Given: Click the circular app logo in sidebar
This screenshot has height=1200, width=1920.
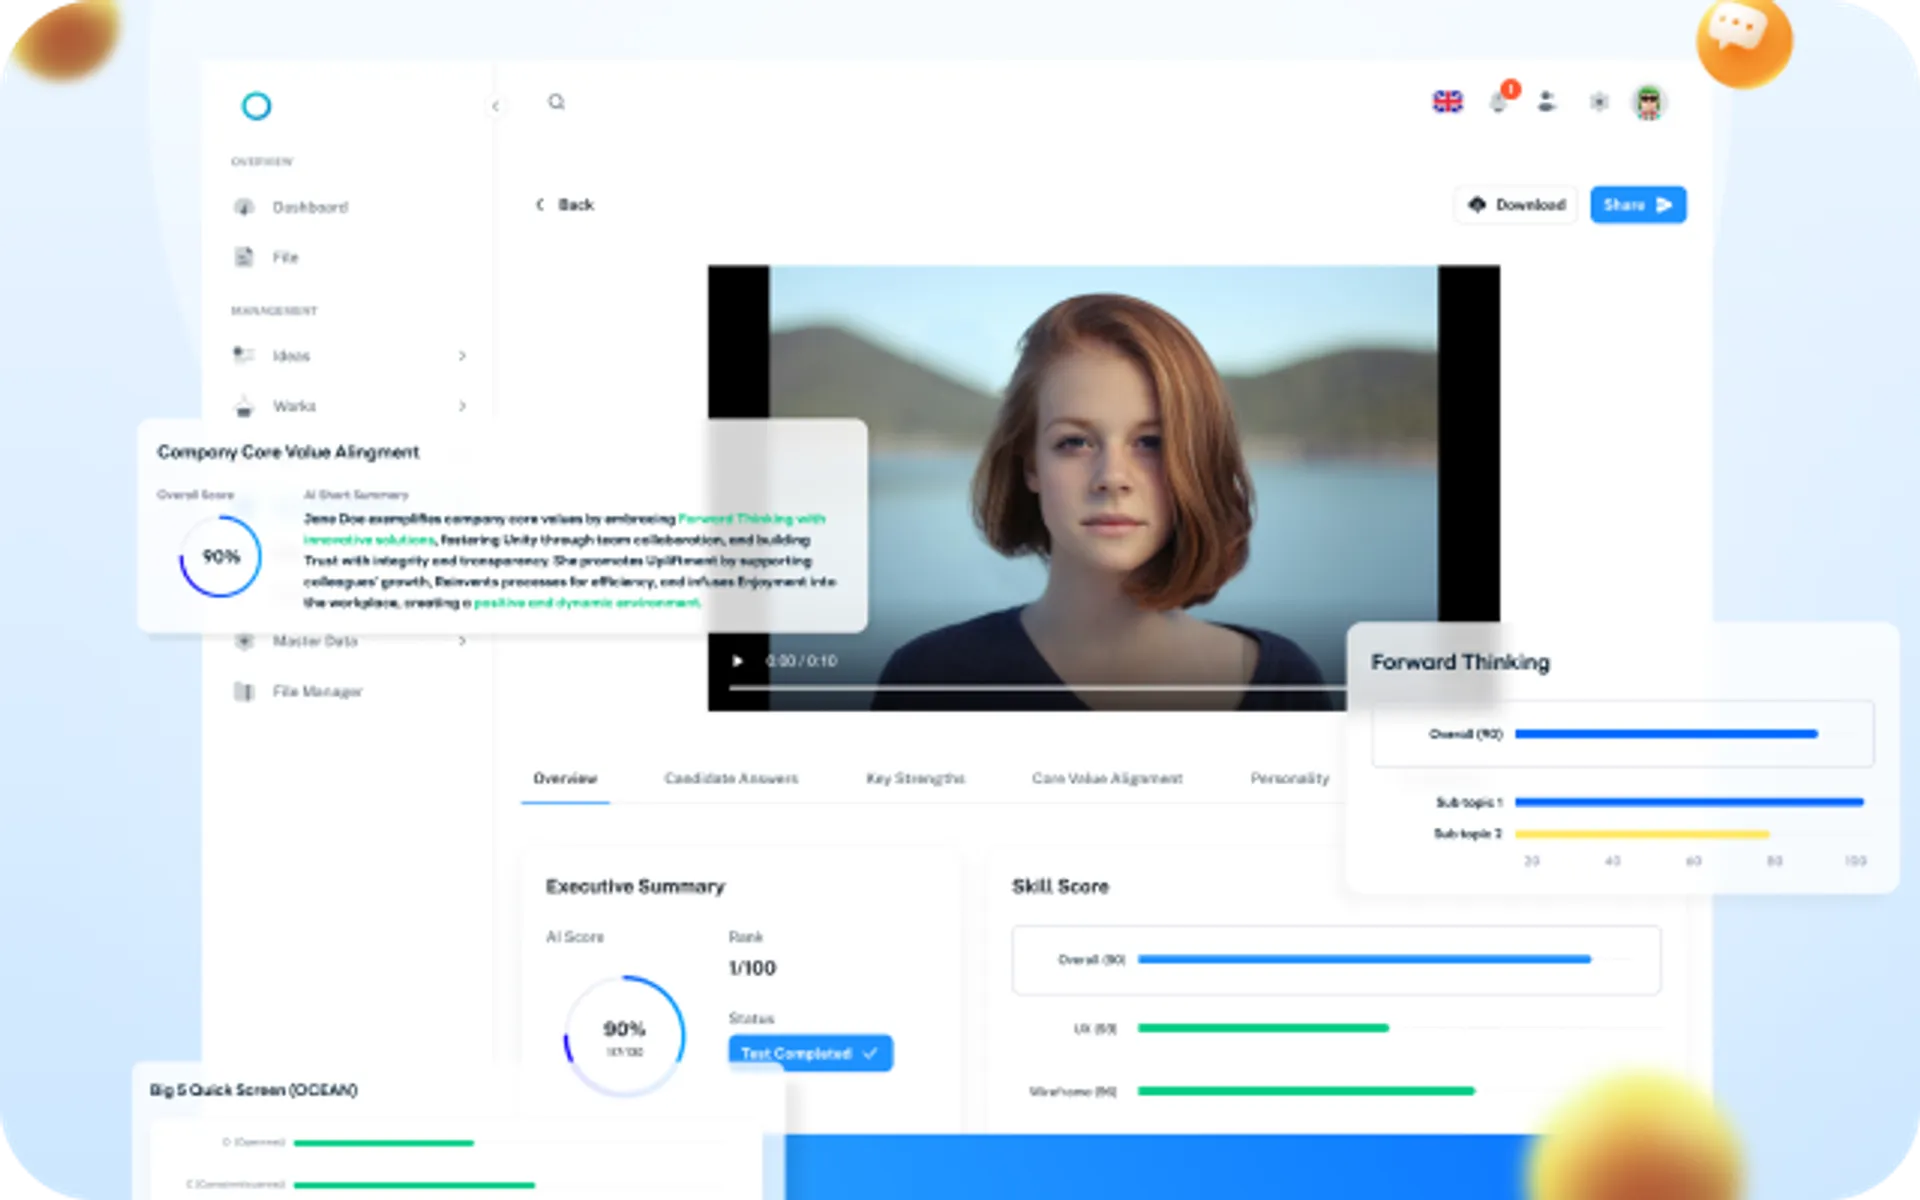Looking at the screenshot, I should coord(257,106).
